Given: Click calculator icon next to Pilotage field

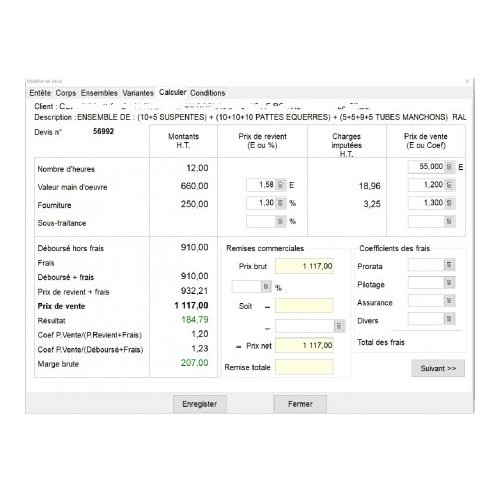Looking at the screenshot, I should (x=449, y=283).
